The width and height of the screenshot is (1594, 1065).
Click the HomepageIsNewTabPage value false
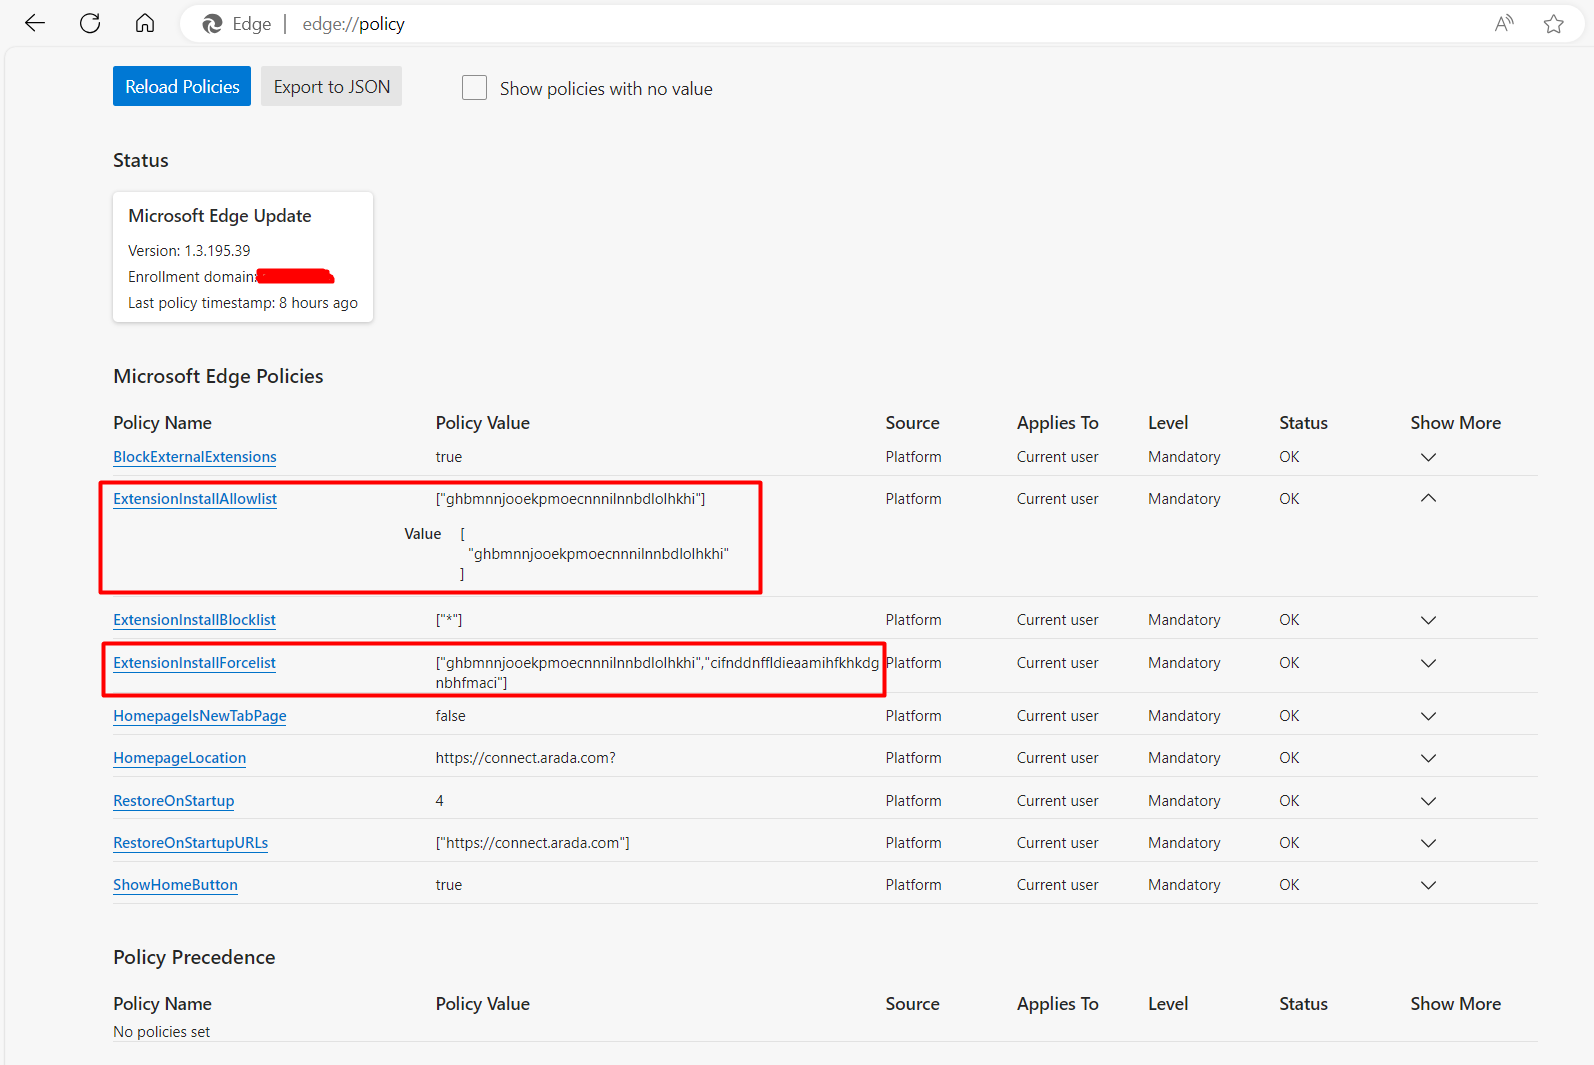click(x=450, y=716)
